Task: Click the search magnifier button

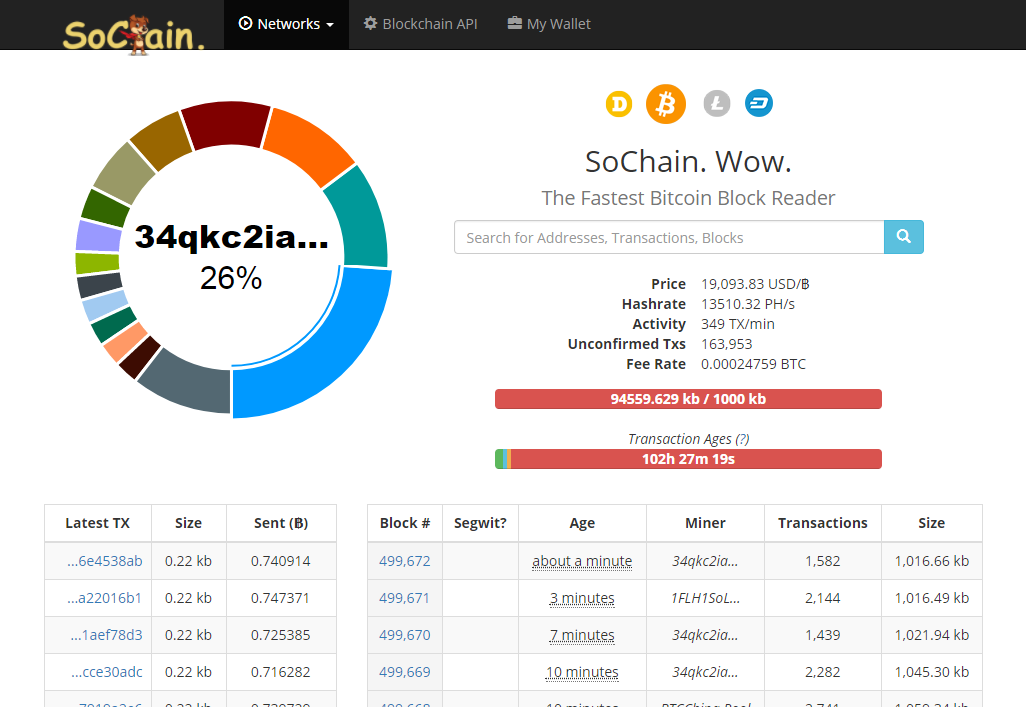Action: click(904, 237)
